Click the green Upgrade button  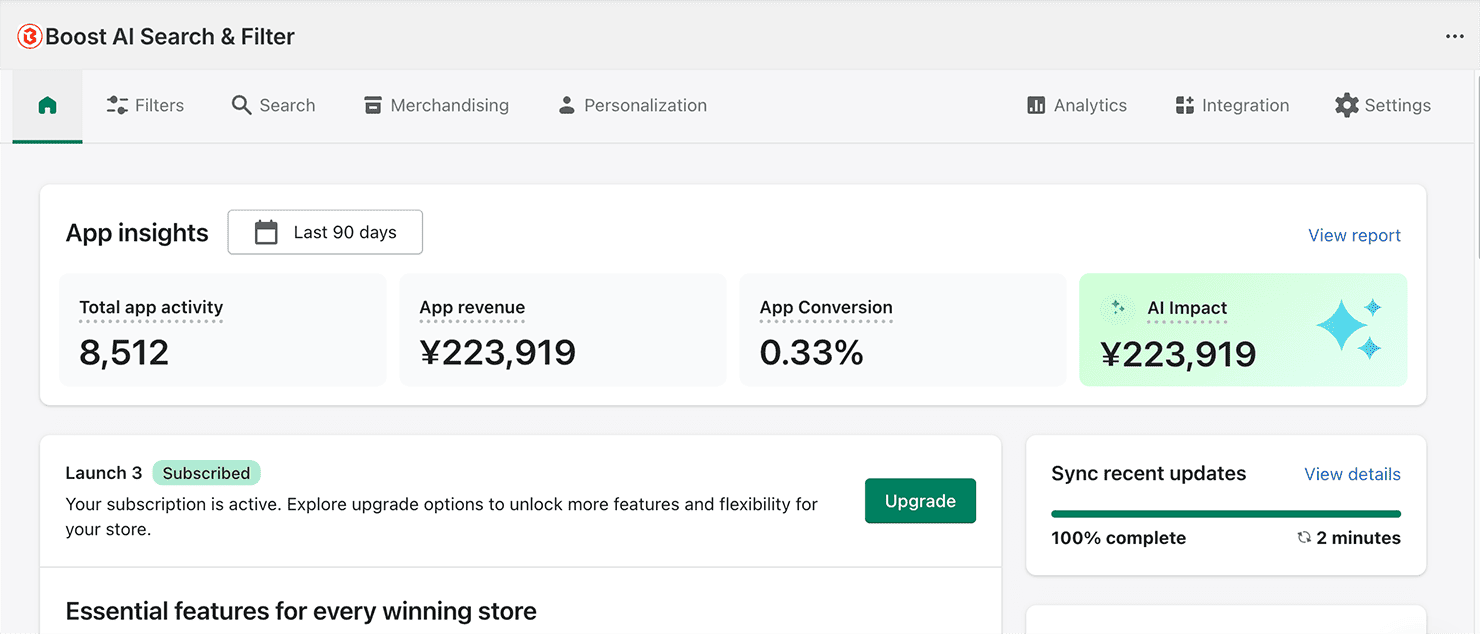[920, 501]
